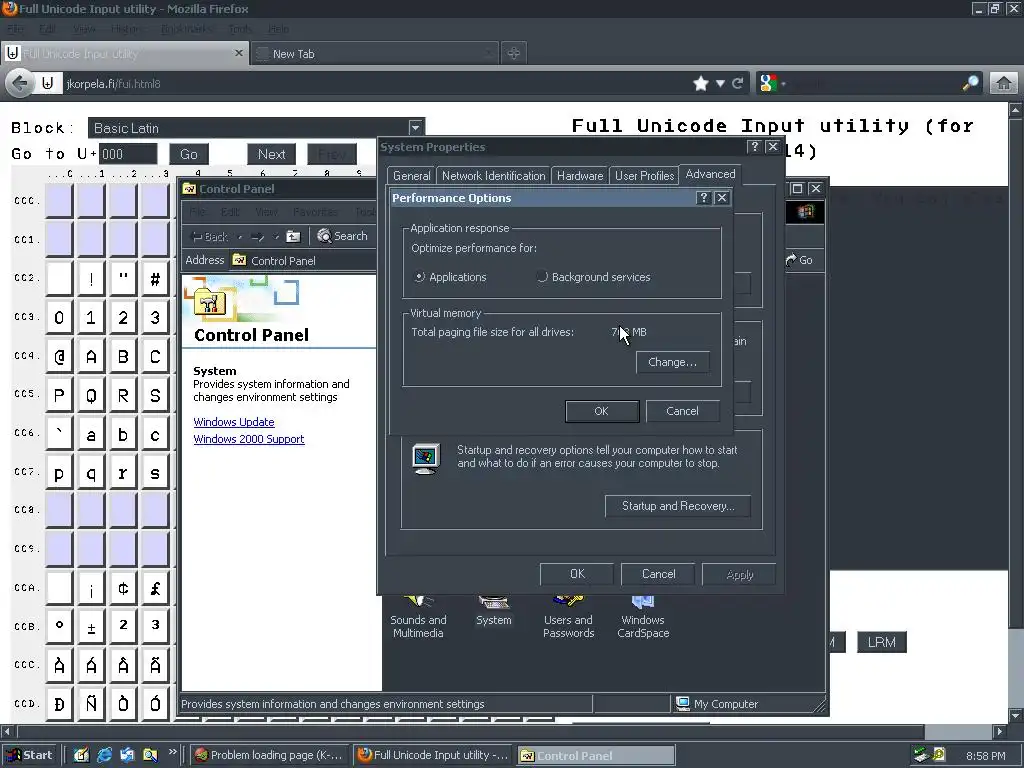Click the Change... button for virtual memory
Image resolution: width=1024 pixels, height=768 pixels.
[673, 362]
